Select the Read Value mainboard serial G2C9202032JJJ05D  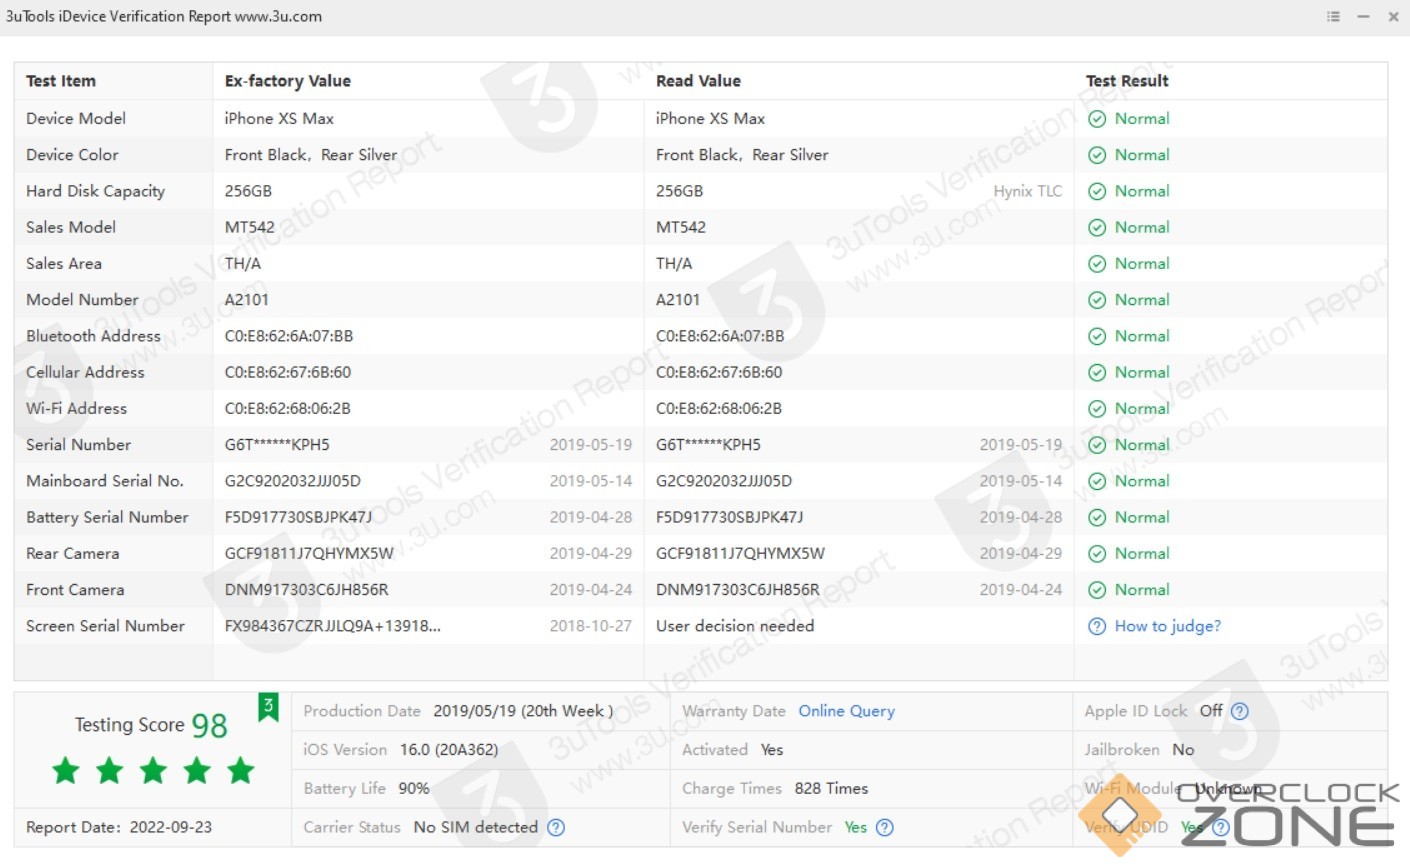(724, 481)
